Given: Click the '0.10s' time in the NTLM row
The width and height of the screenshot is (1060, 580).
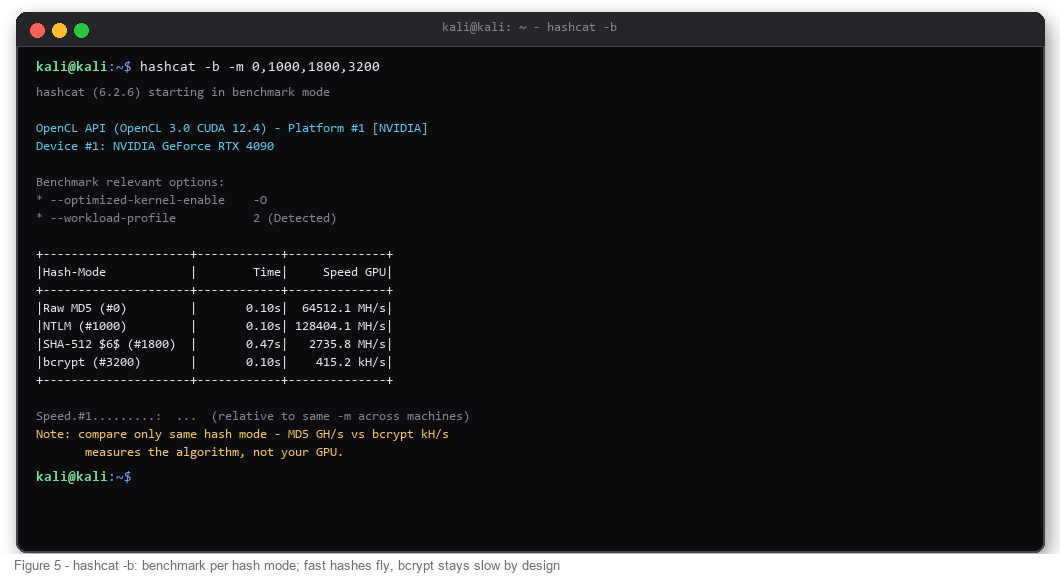Looking at the screenshot, I should pyautogui.click(x=264, y=326).
